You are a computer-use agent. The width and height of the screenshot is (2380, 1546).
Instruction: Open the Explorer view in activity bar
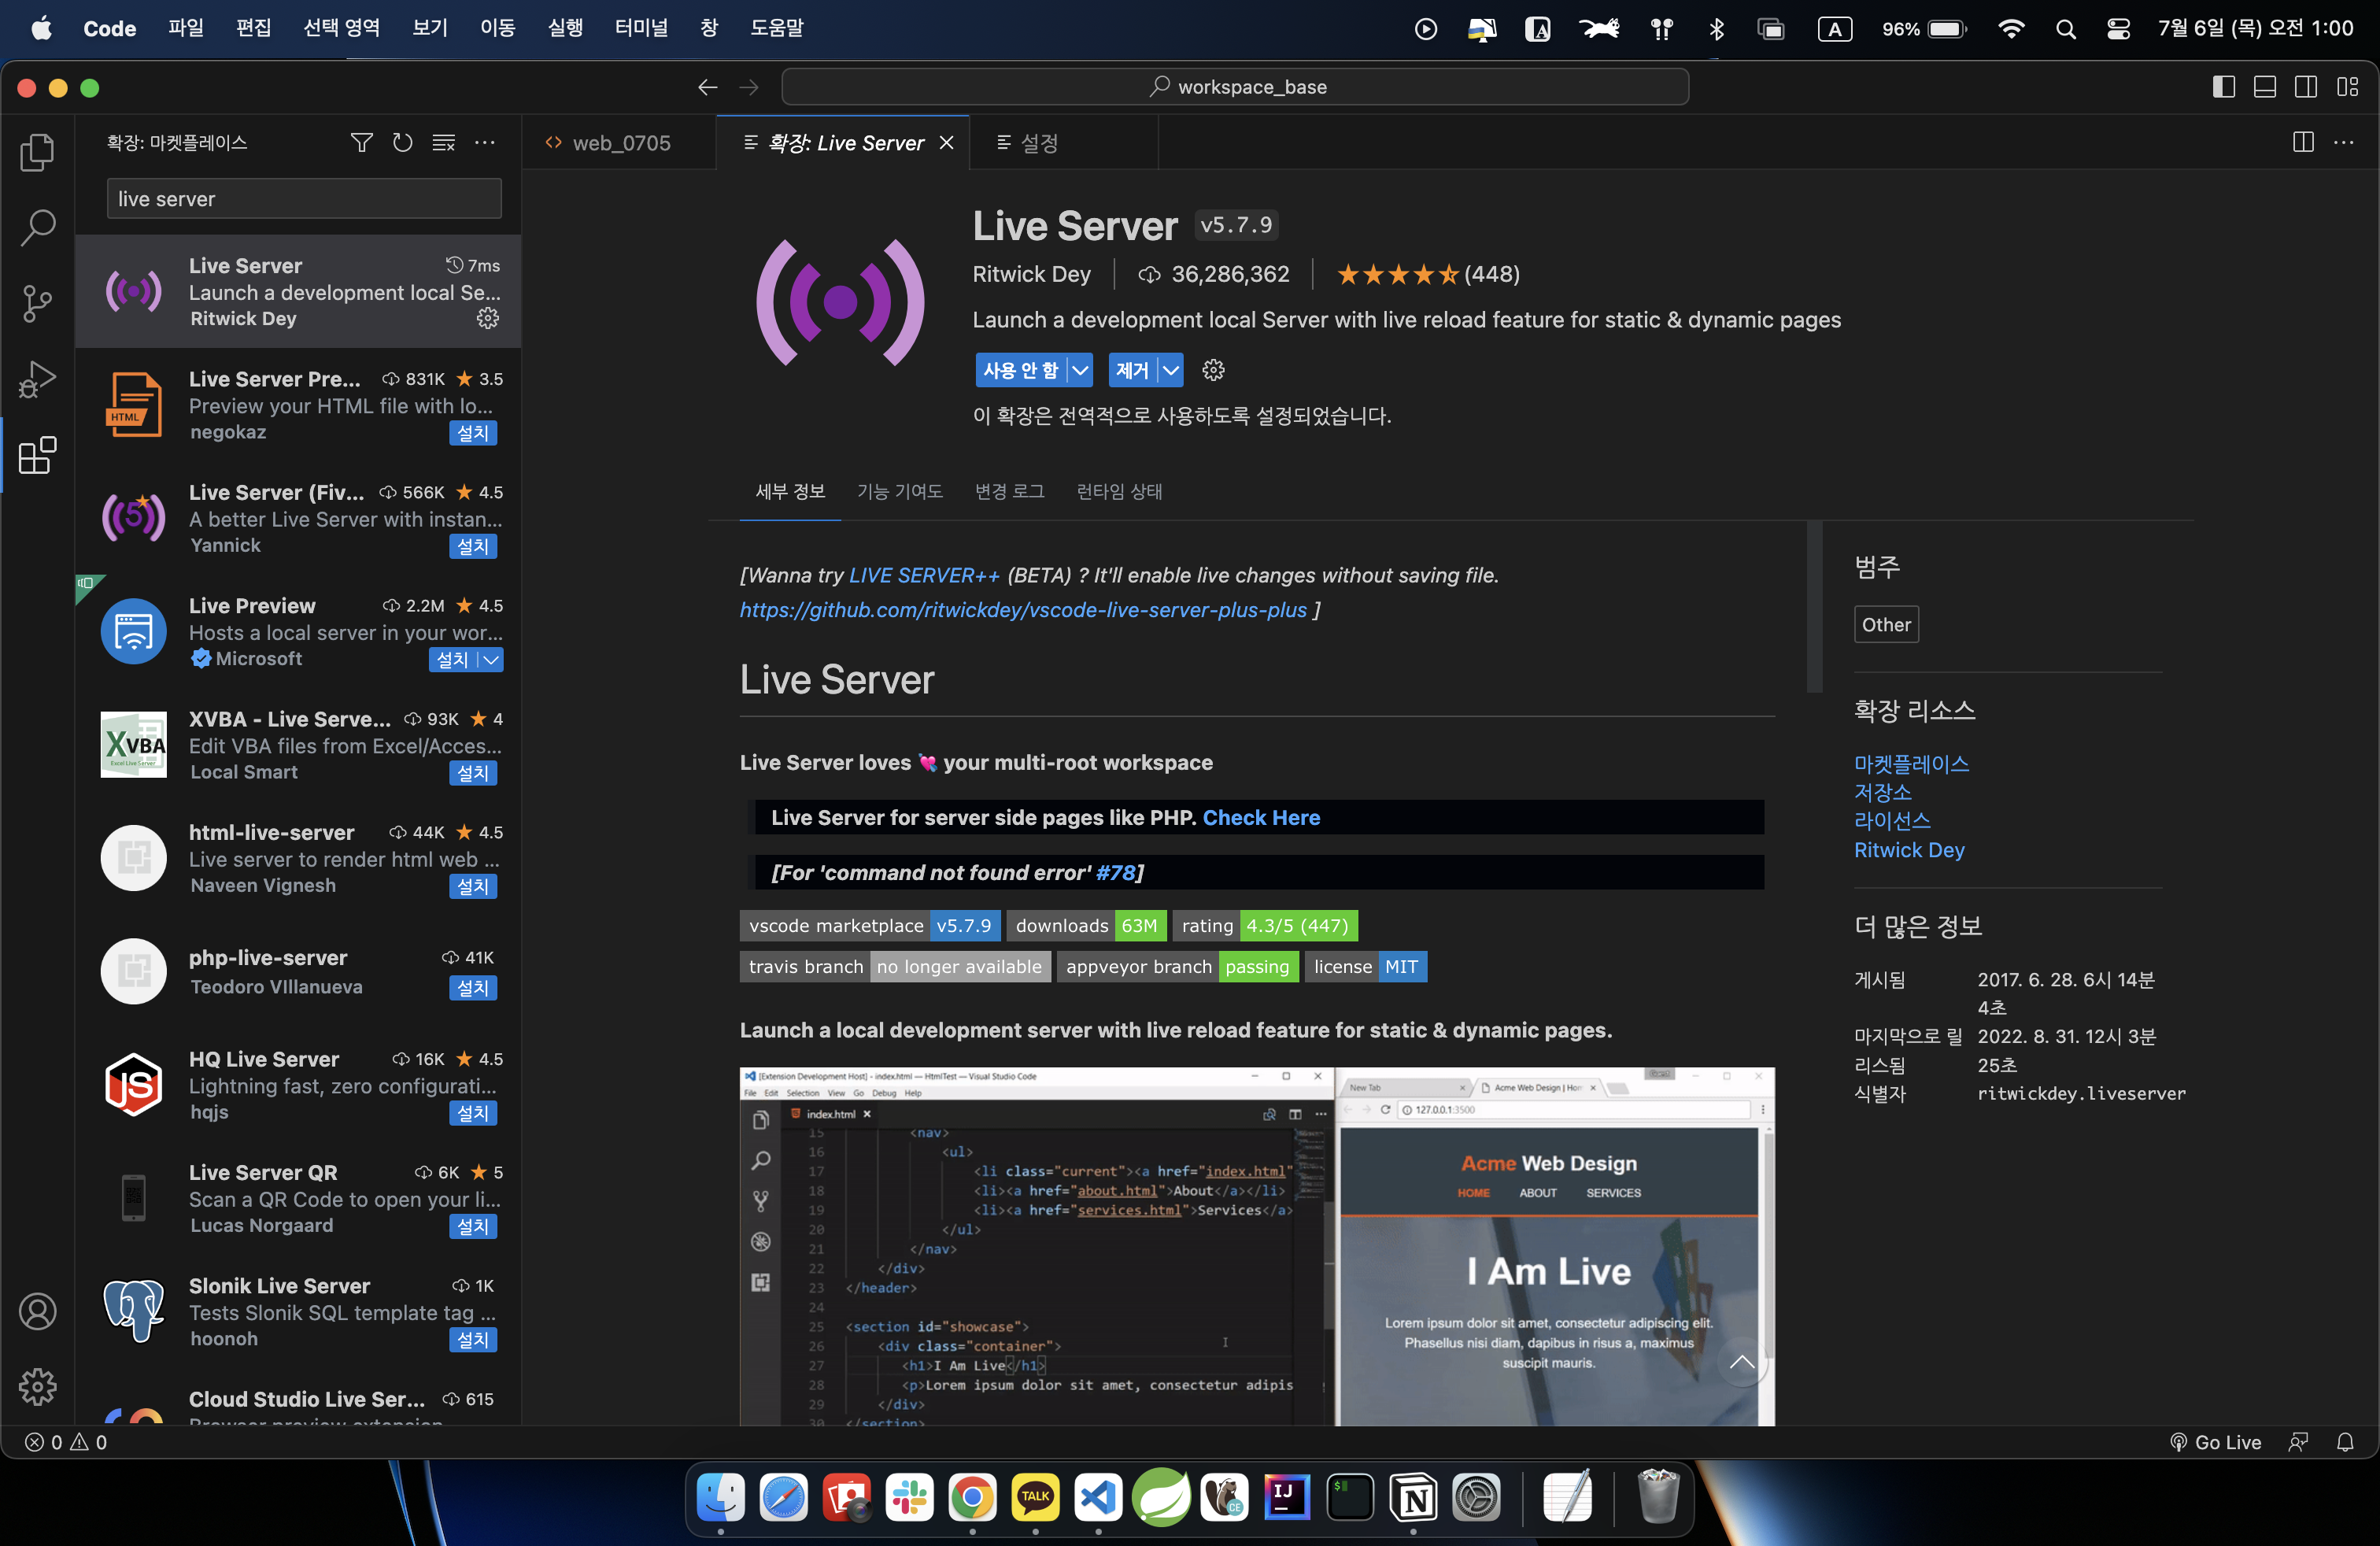coord(37,151)
